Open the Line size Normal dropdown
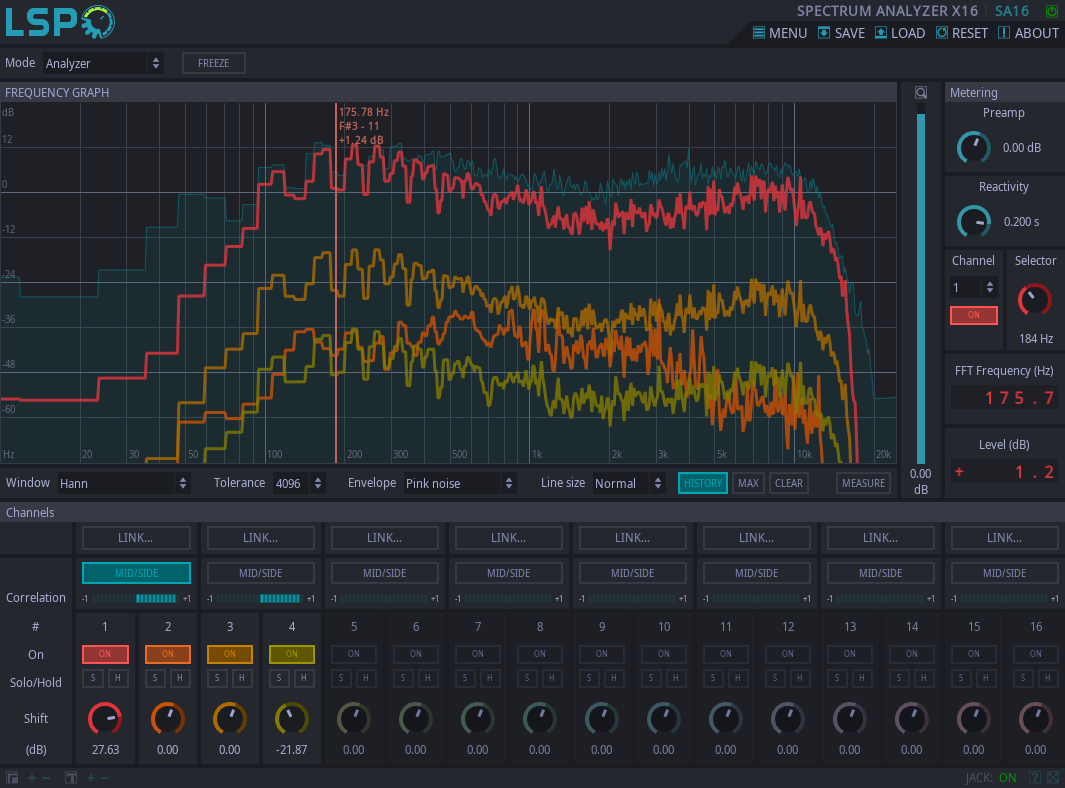Screen dimensions: 1065x788 coord(628,483)
